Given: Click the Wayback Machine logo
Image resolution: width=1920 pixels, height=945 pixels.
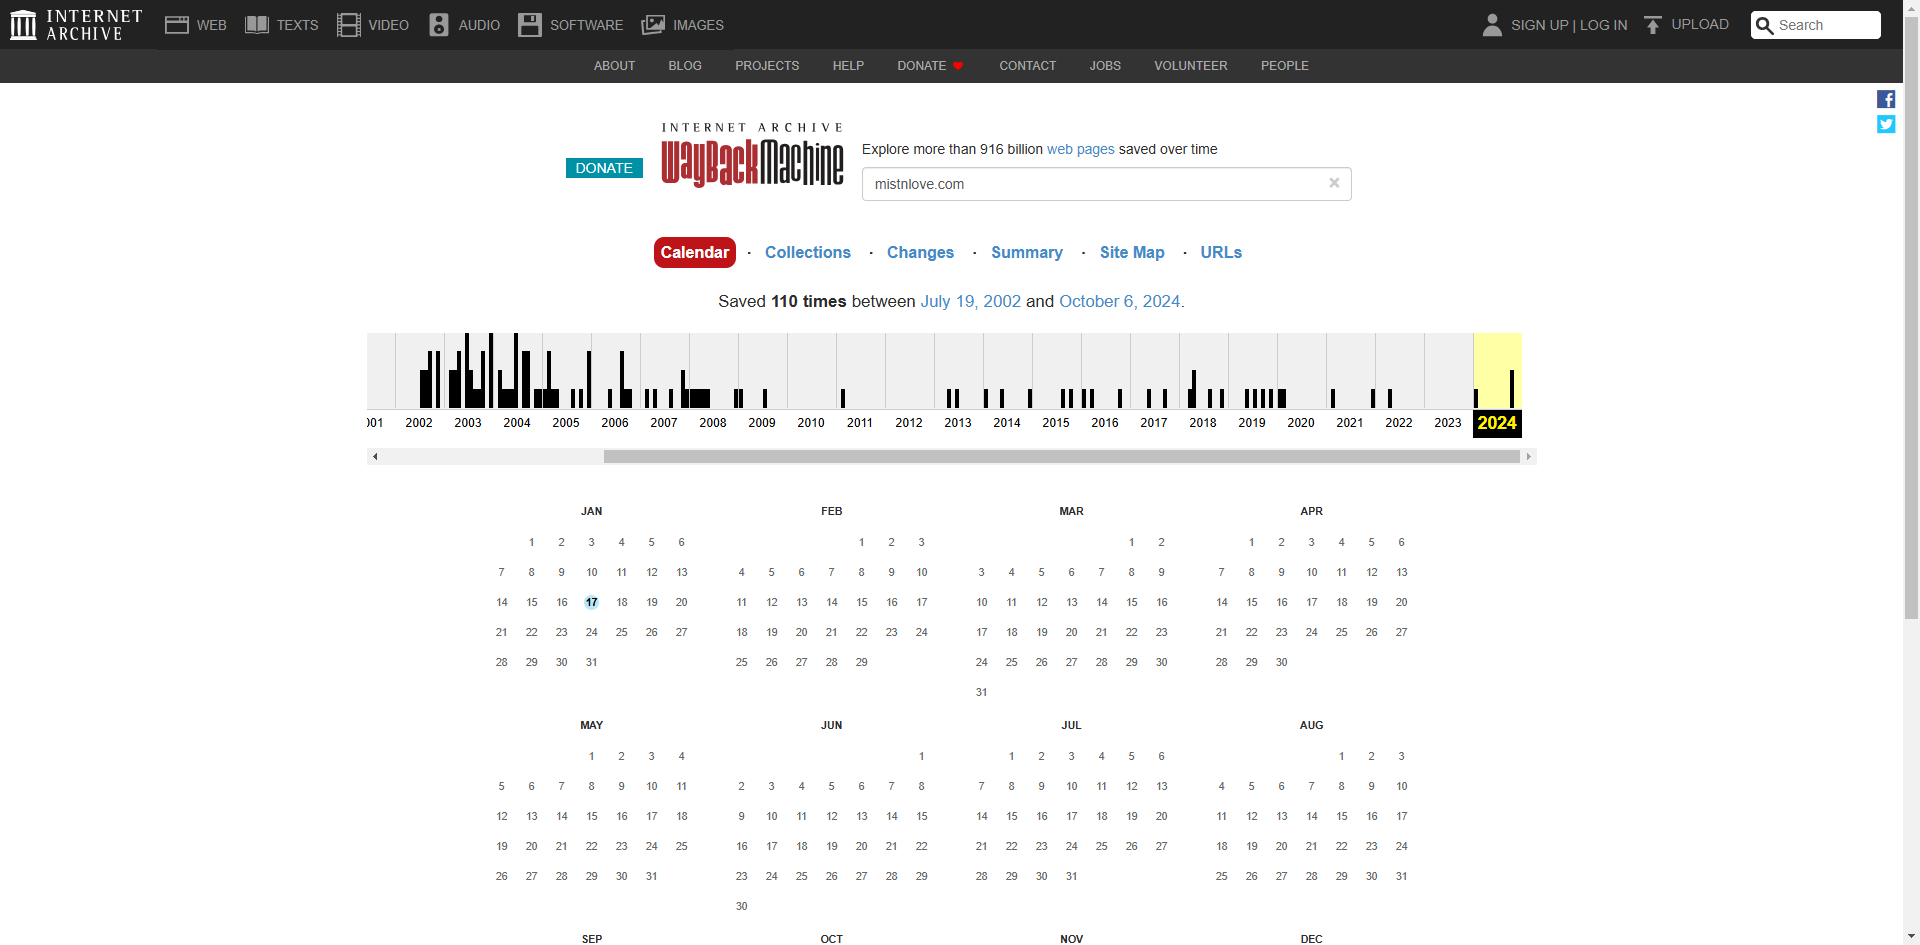Looking at the screenshot, I should click(752, 156).
